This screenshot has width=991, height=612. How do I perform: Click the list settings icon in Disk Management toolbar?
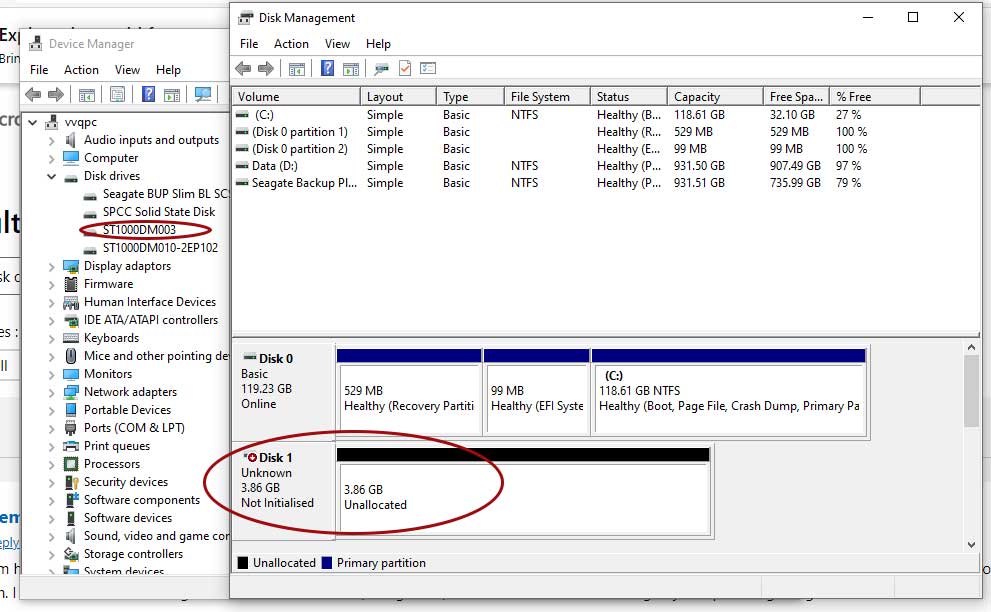point(428,68)
